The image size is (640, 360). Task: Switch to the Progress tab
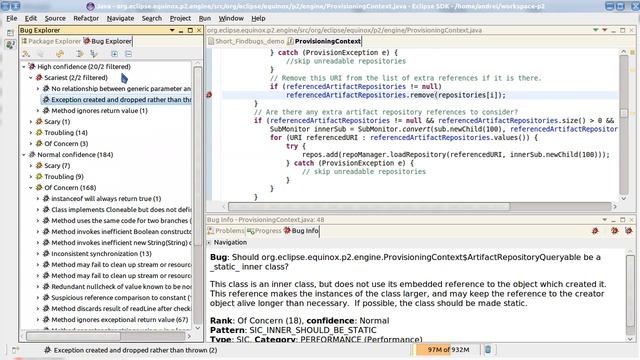click(x=264, y=231)
